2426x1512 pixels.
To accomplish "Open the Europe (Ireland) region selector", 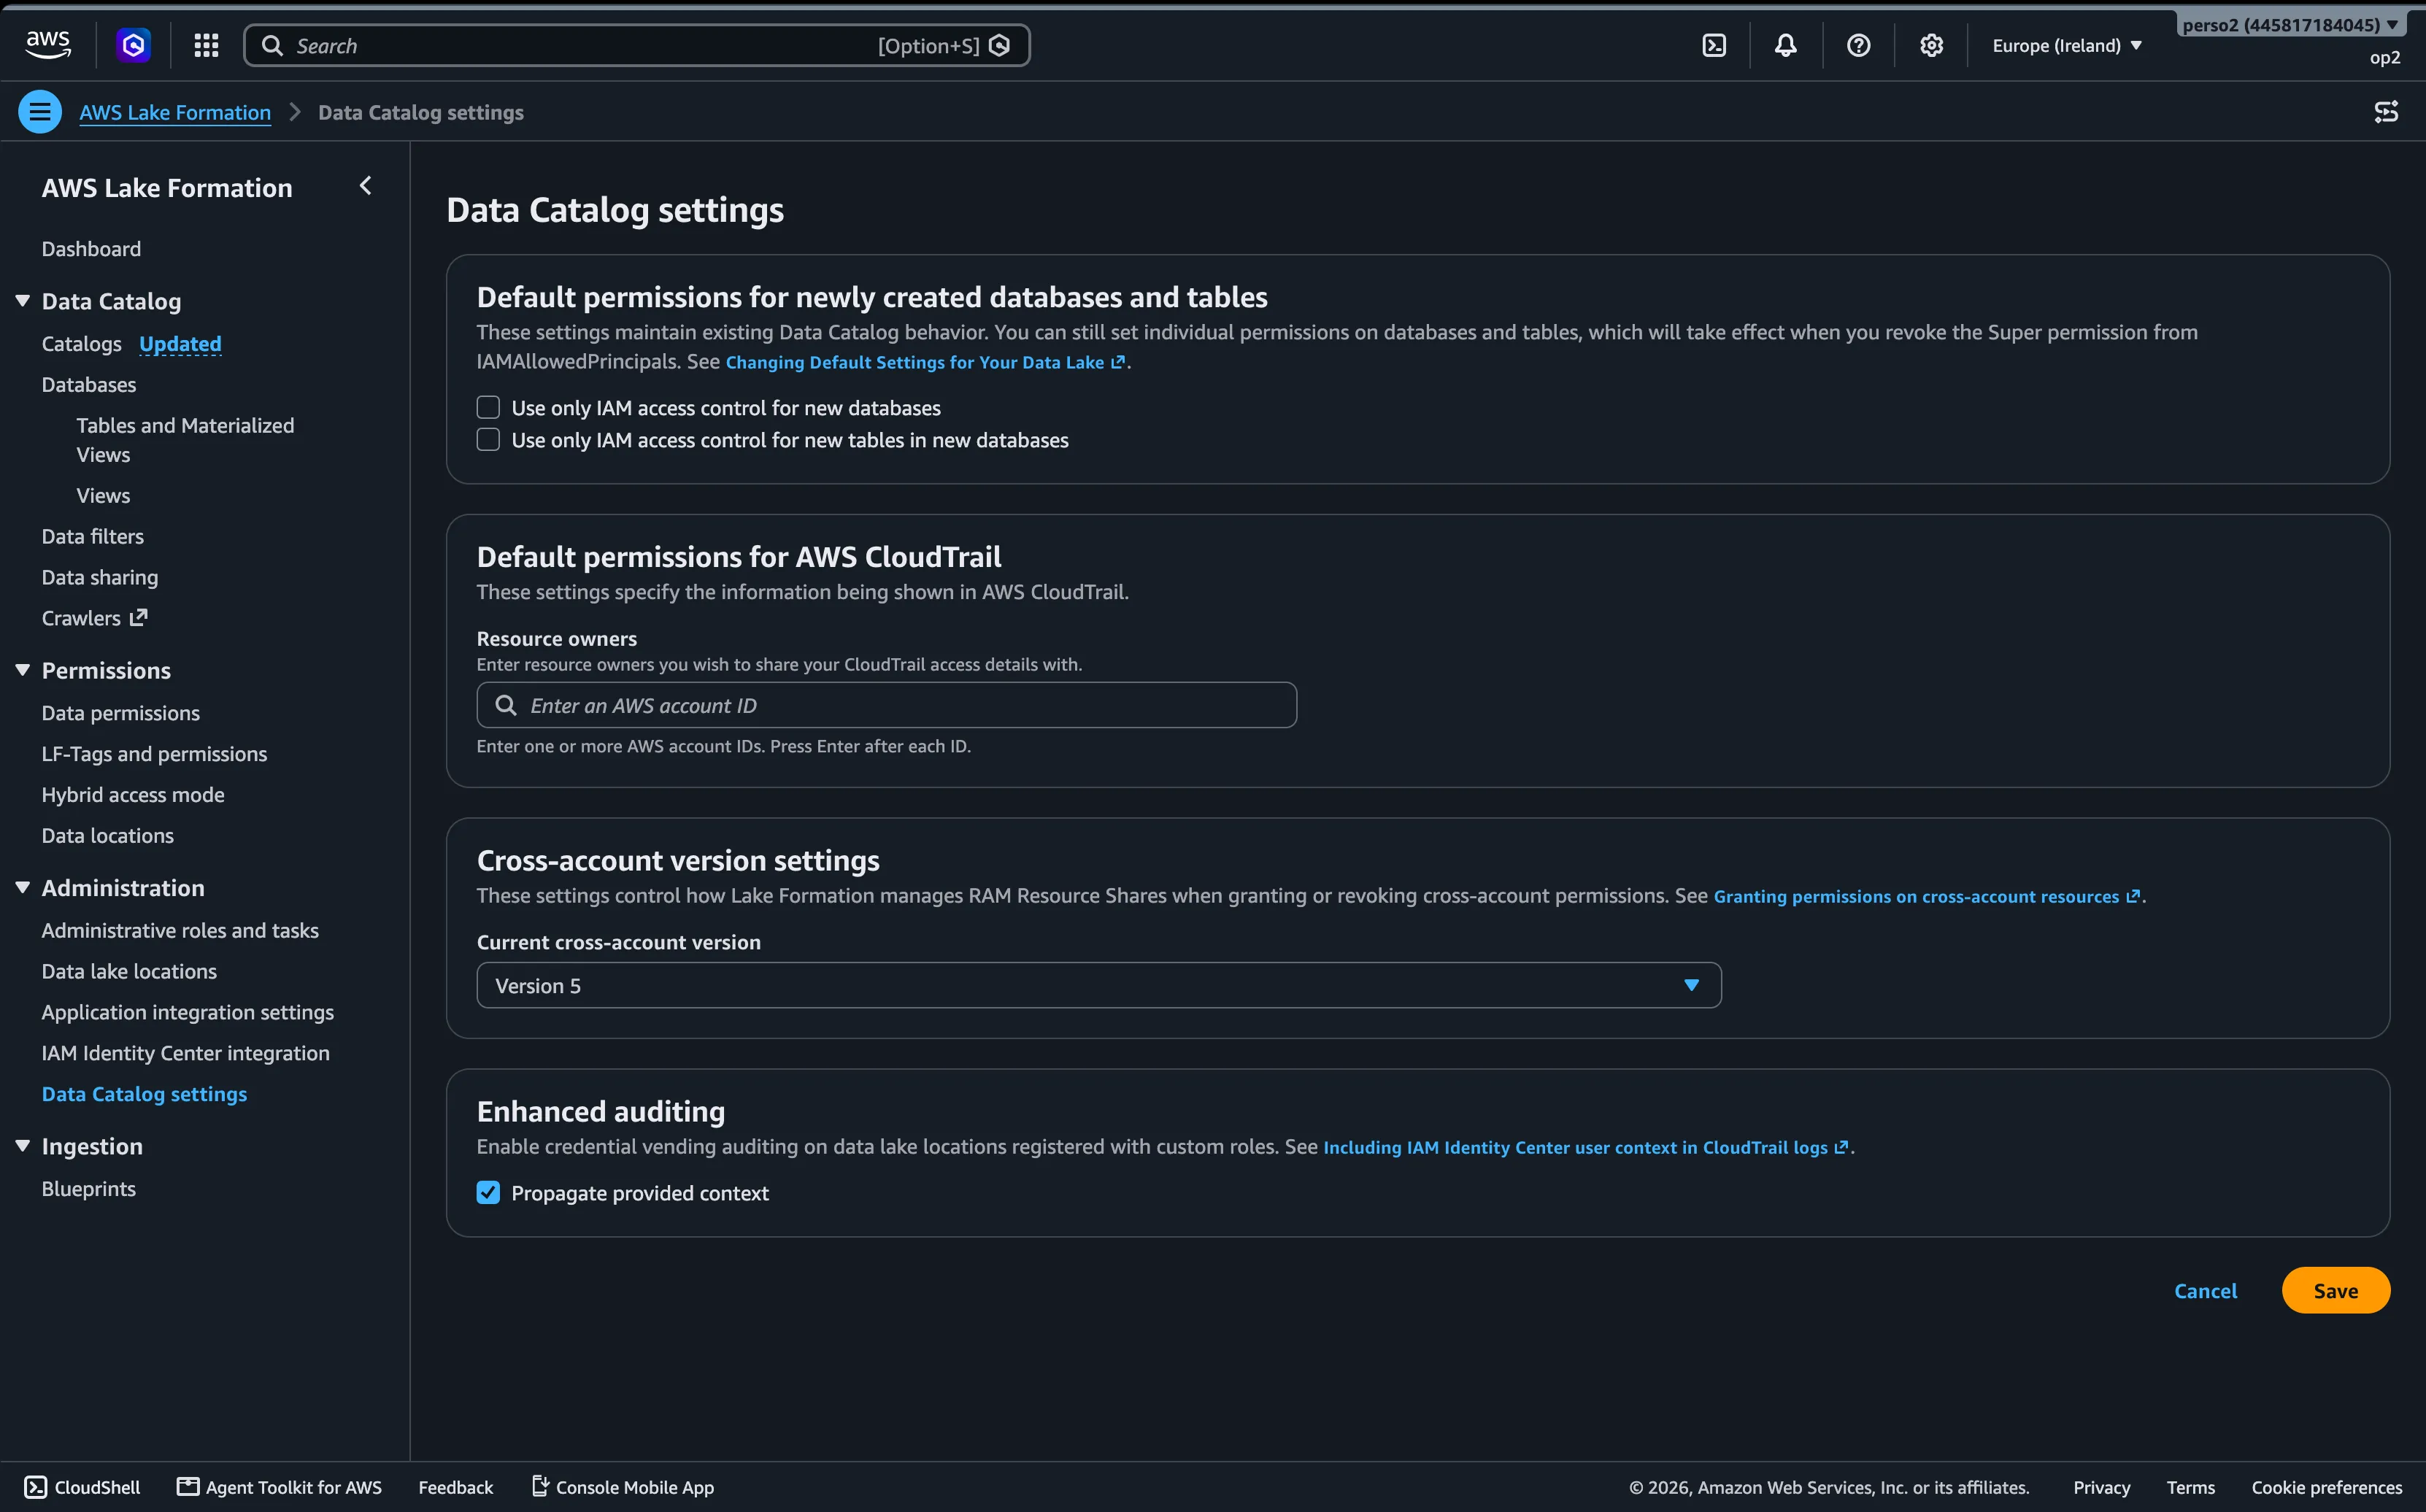I will [x=2067, y=46].
